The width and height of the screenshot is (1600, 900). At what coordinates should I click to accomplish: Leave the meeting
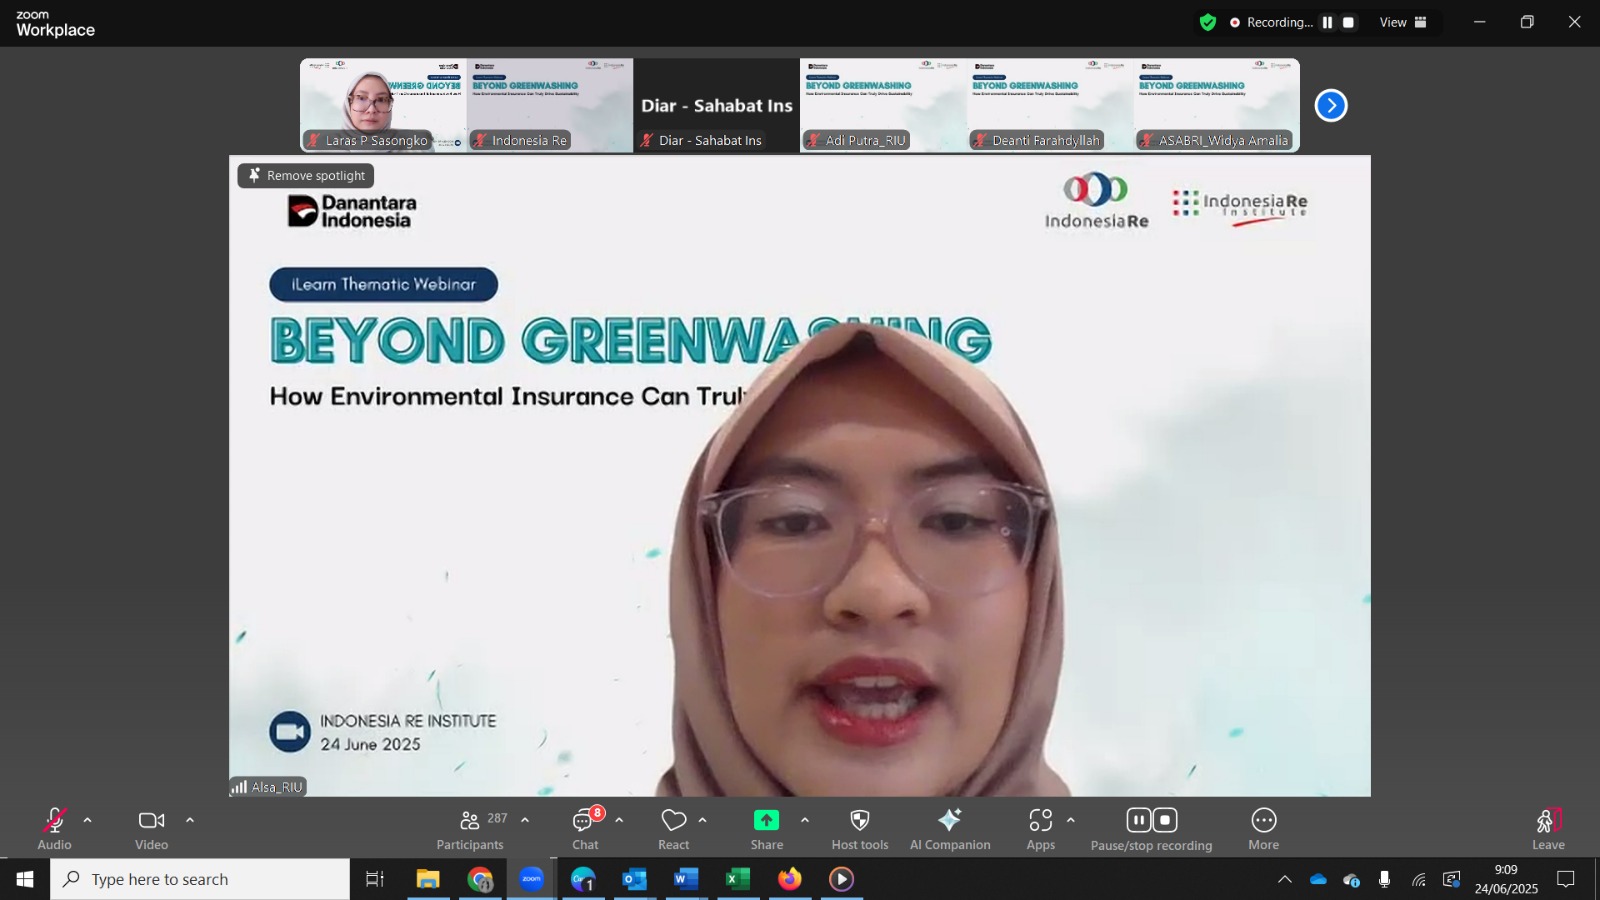tap(1548, 828)
